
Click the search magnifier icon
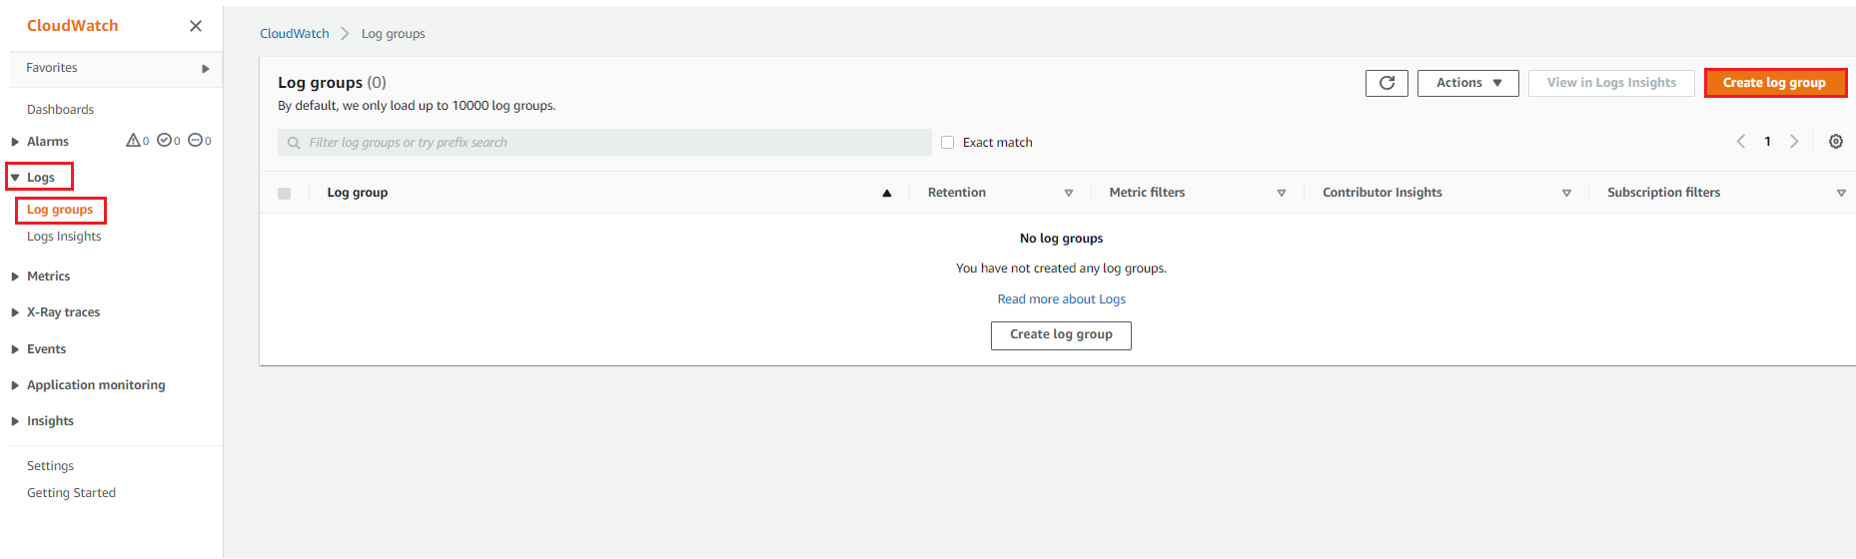(x=294, y=143)
